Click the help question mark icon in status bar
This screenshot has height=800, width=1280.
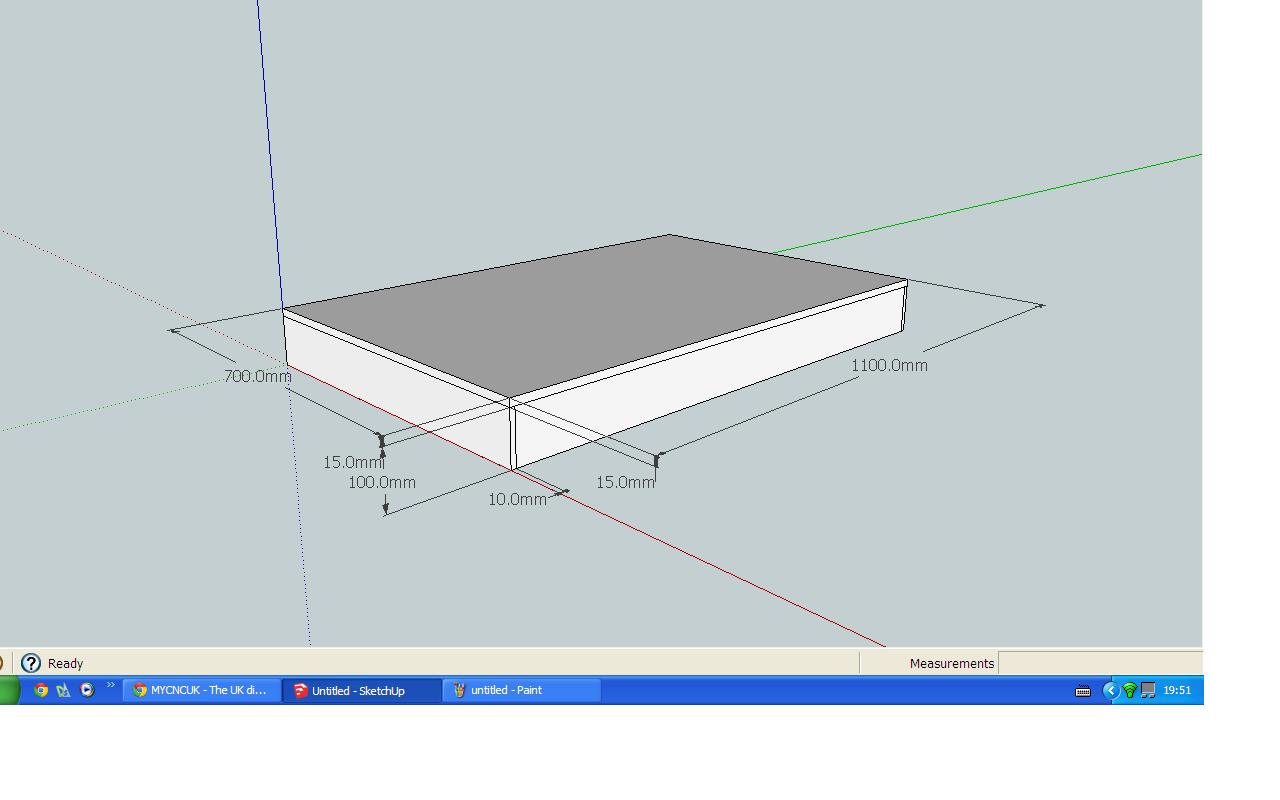coord(31,663)
